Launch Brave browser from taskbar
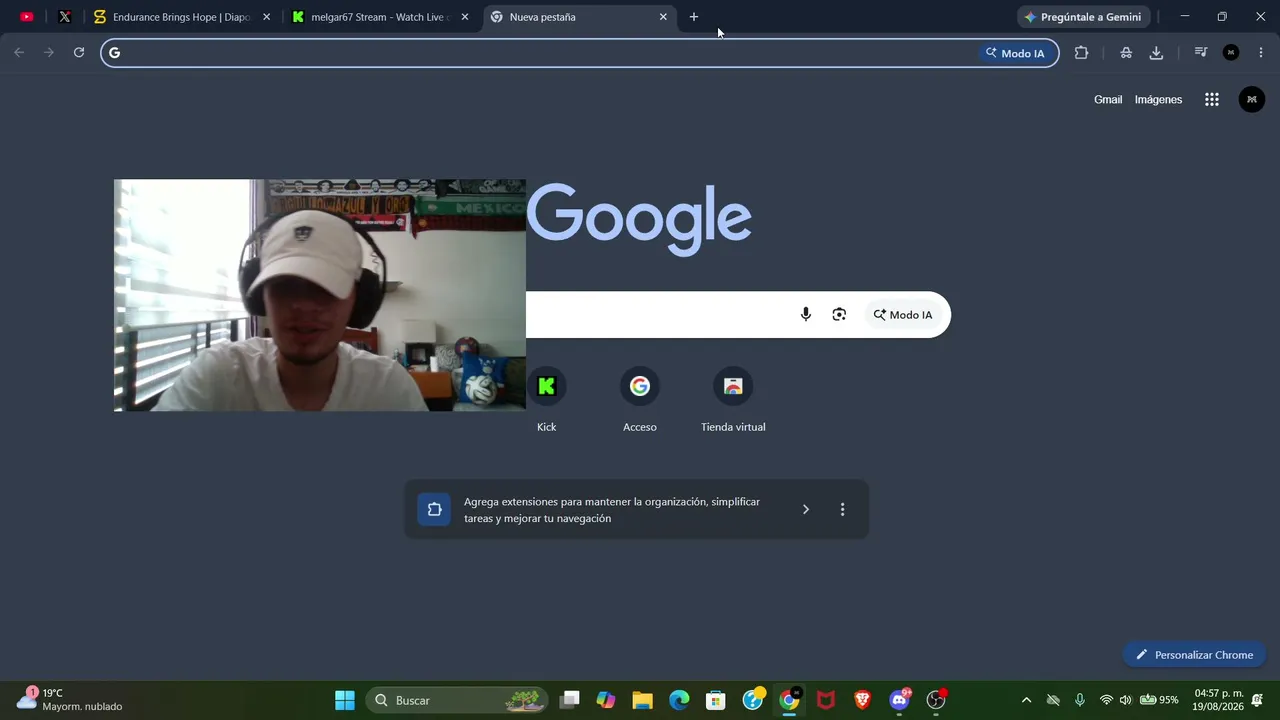 [863, 700]
